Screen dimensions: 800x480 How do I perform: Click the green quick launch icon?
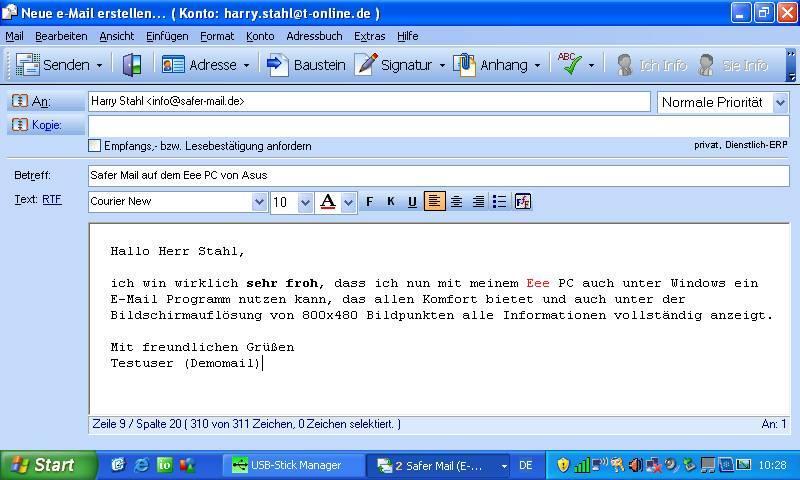click(x=165, y=465)
